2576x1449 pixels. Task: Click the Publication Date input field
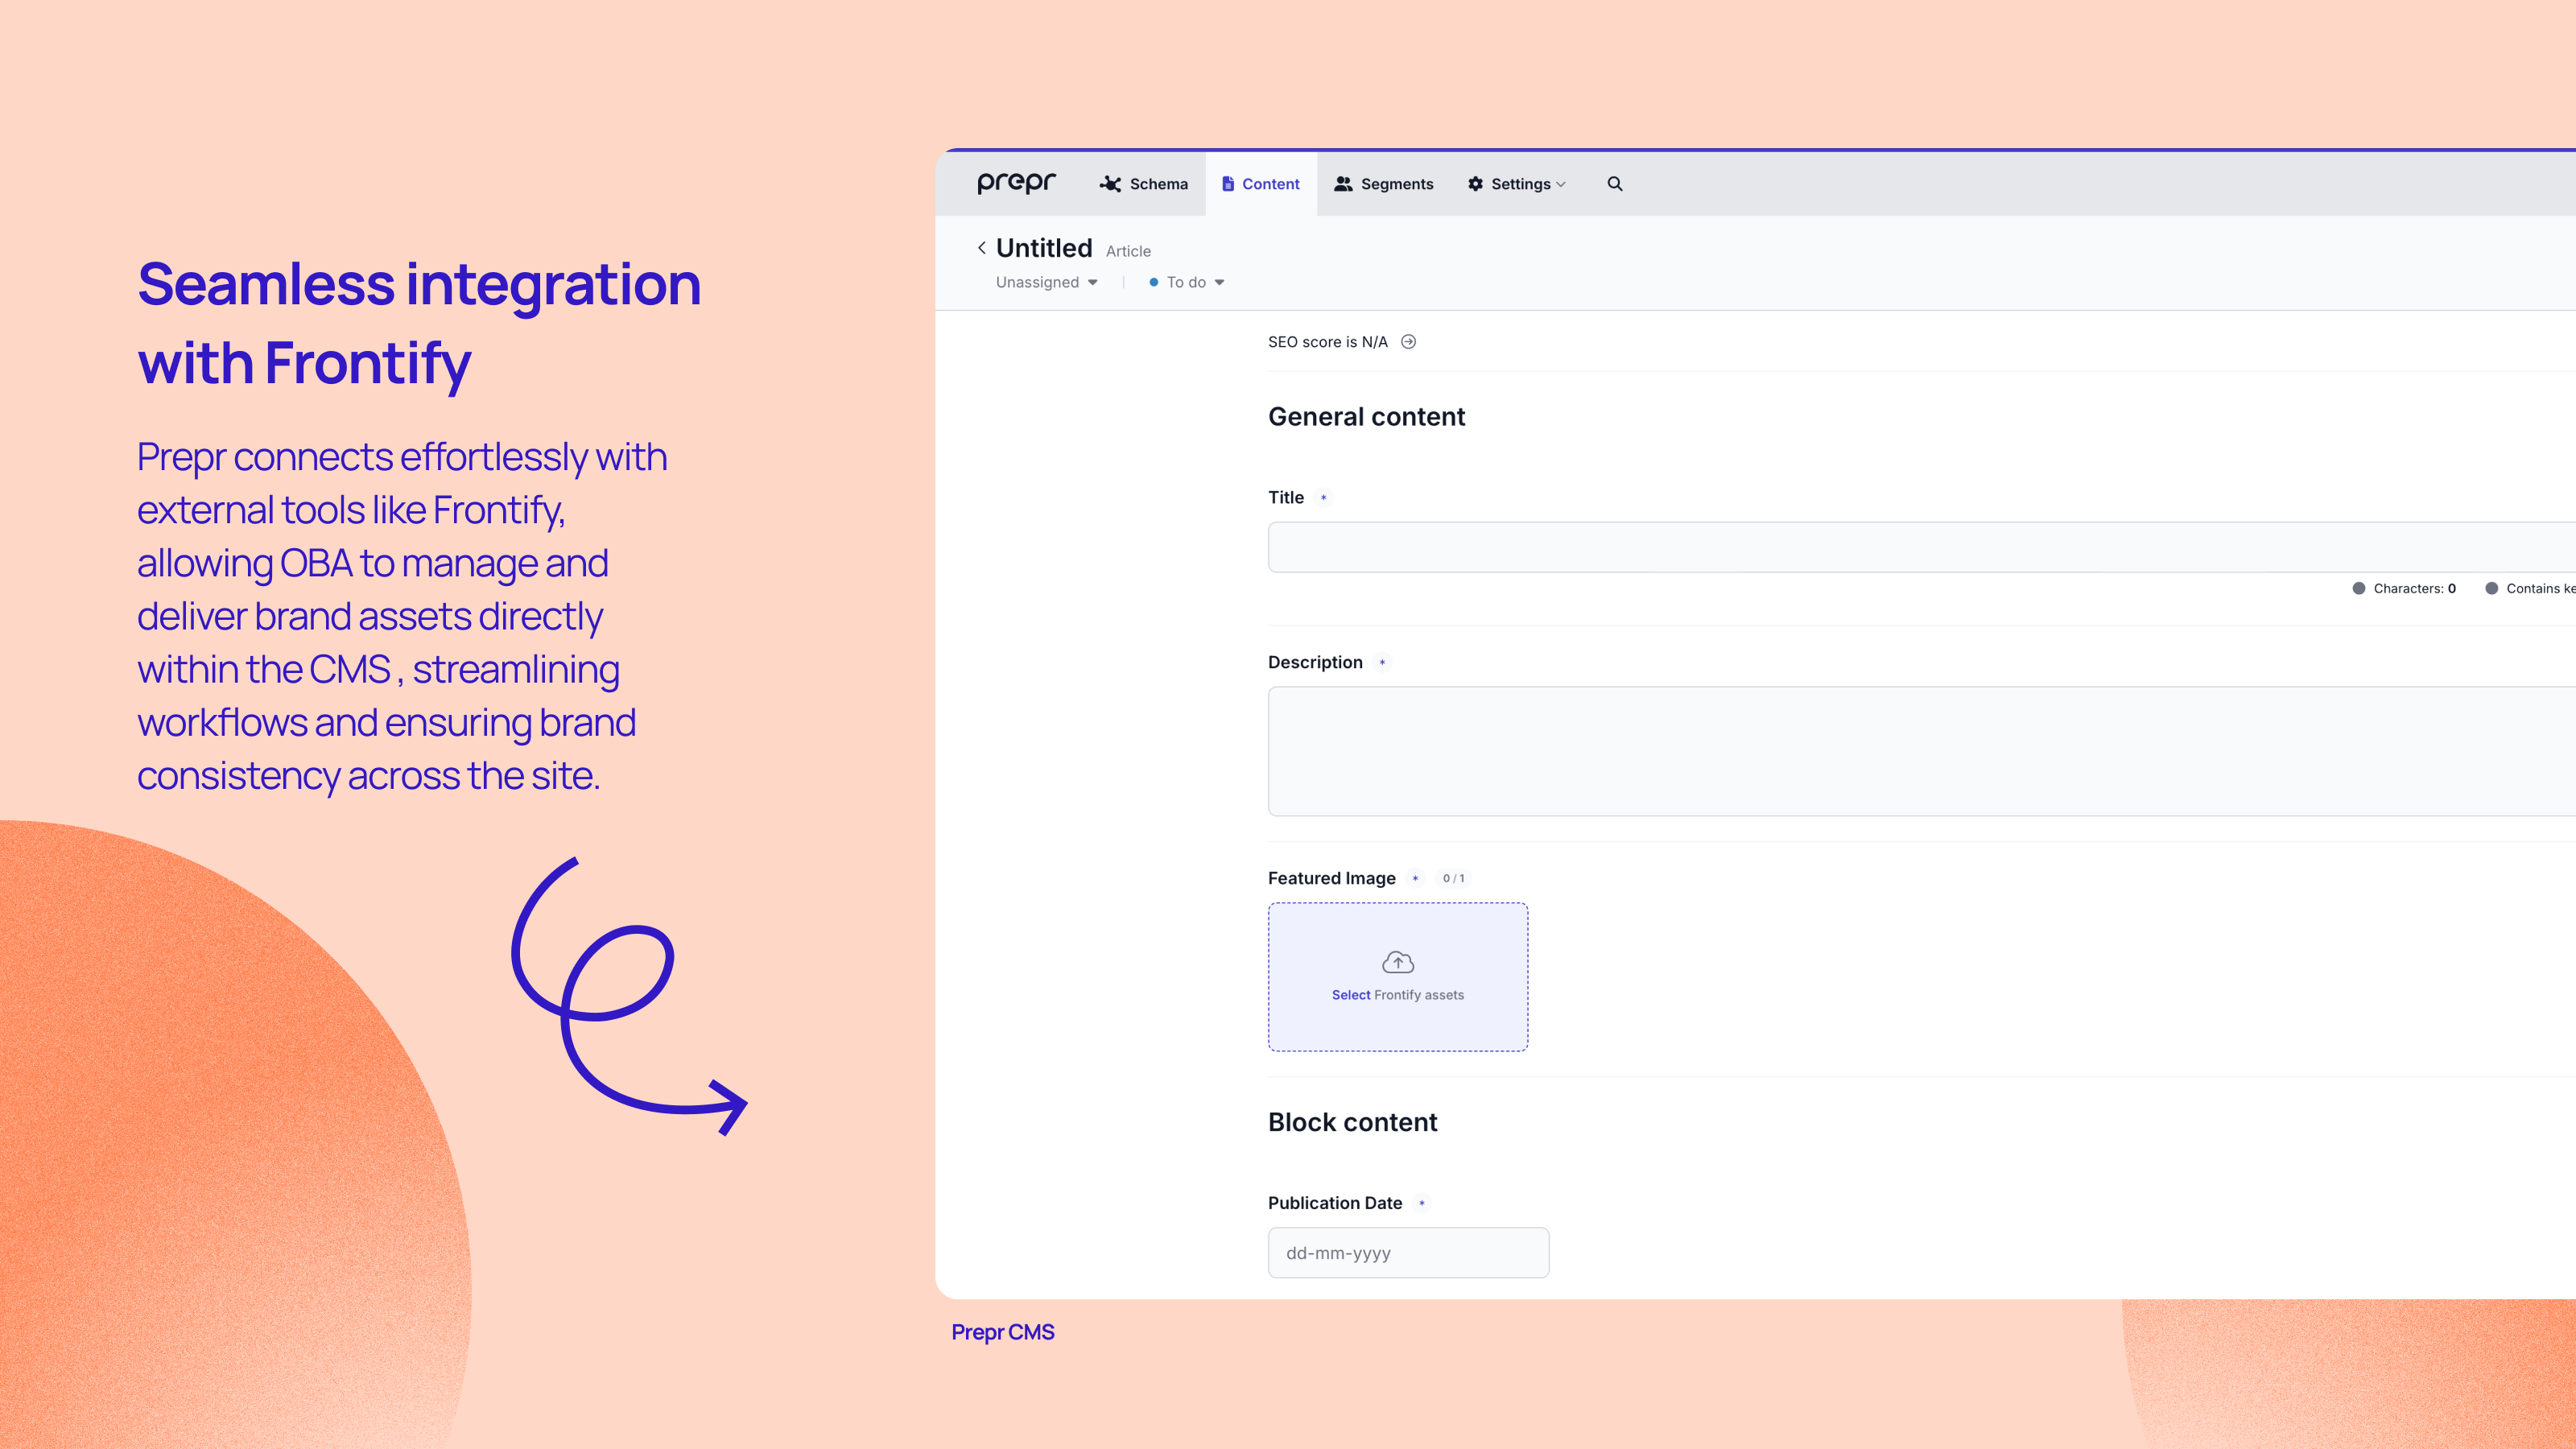(1408, 1253)
